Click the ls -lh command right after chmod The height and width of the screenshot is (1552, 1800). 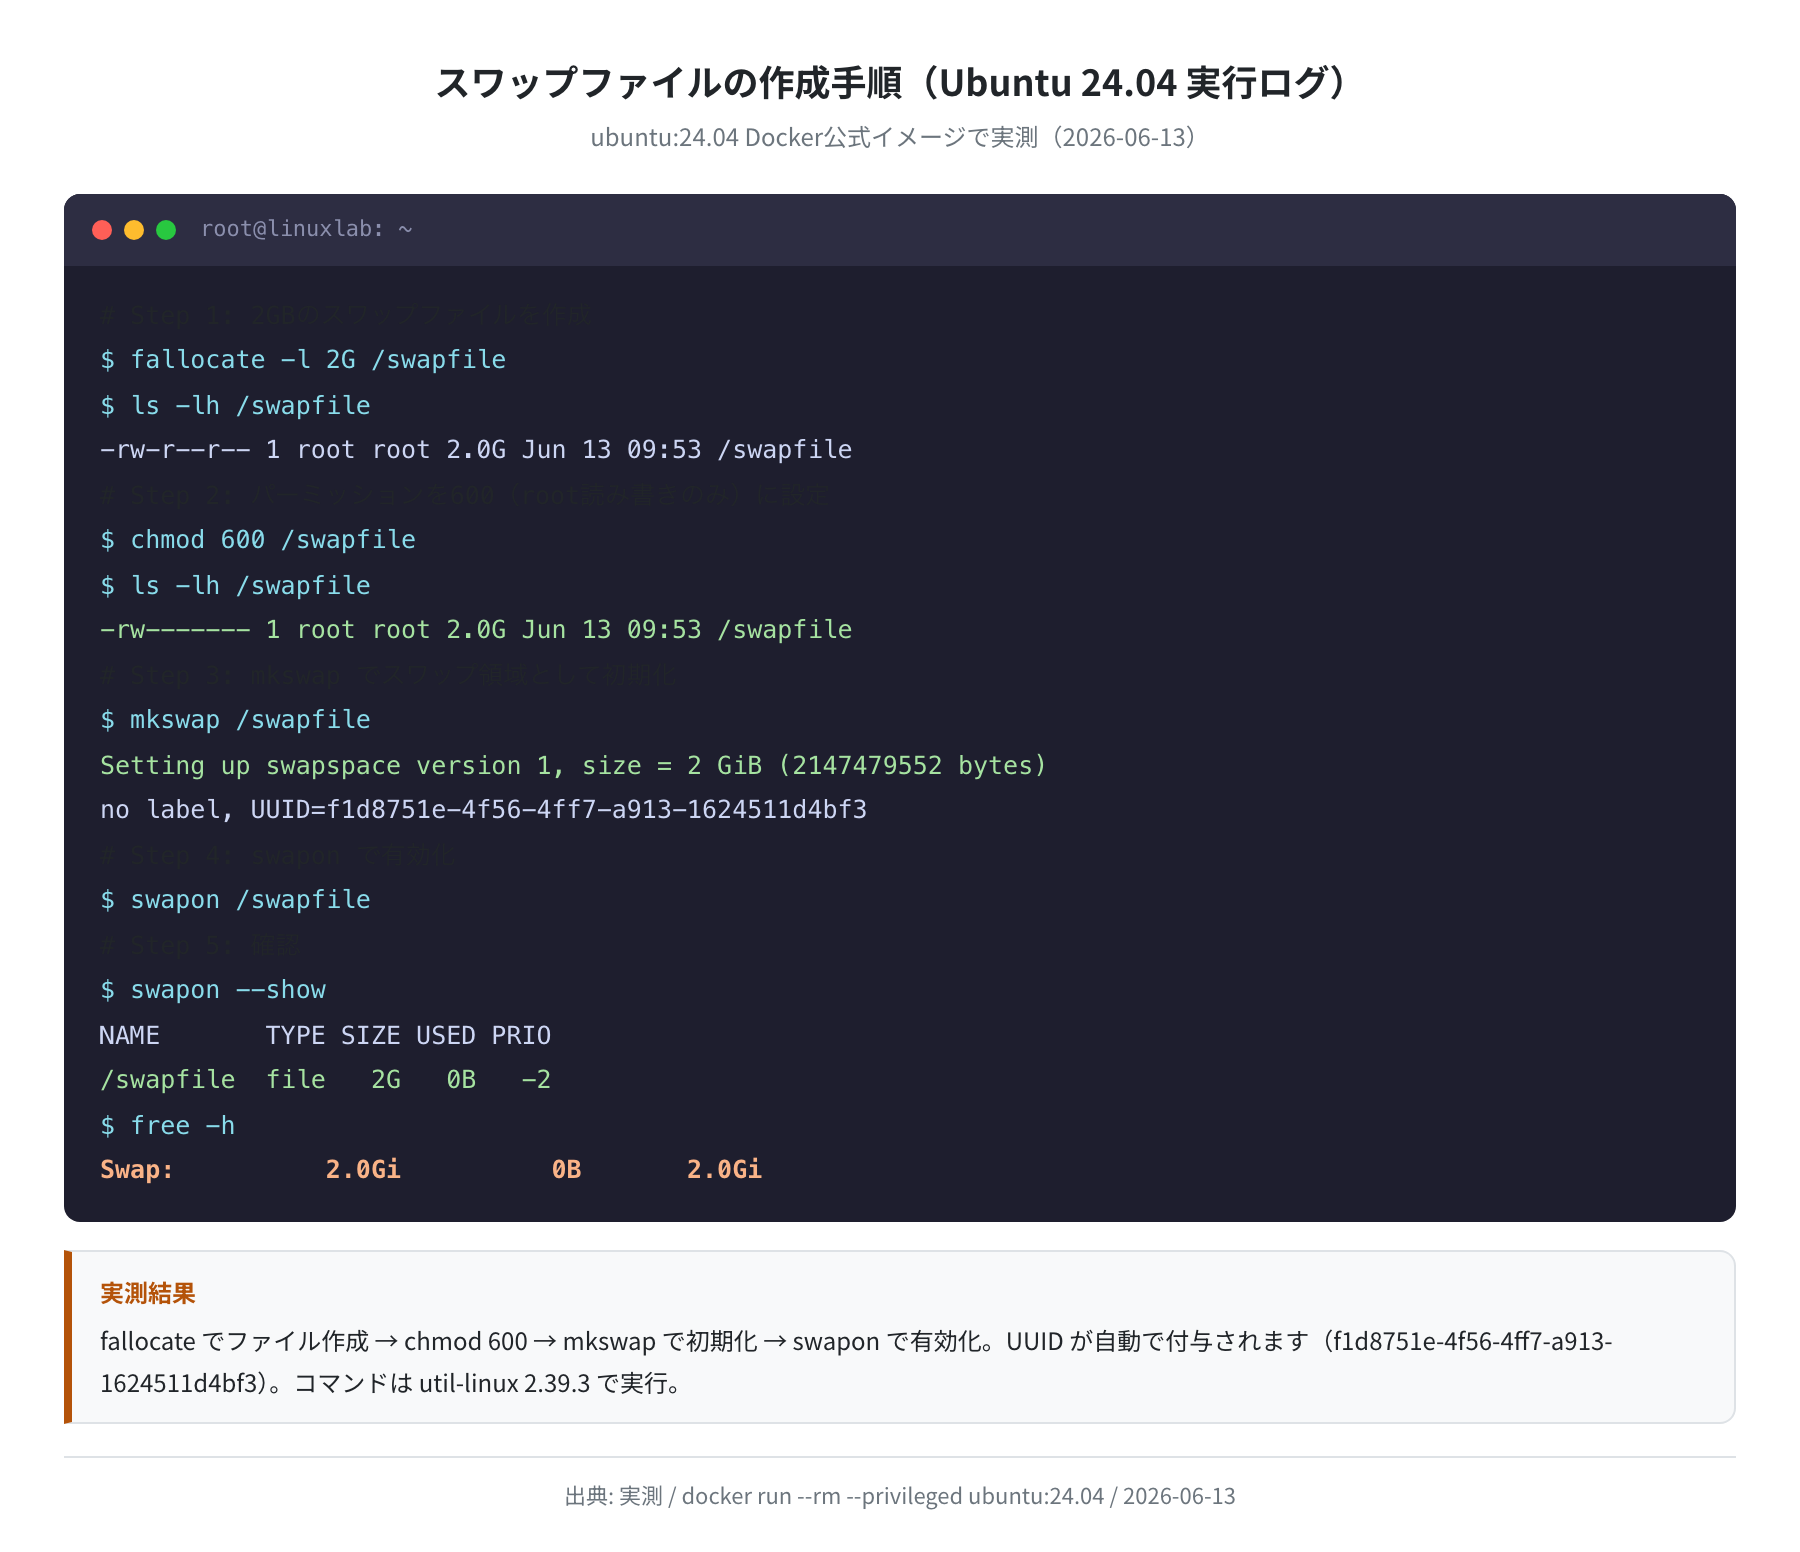point(235,585)
